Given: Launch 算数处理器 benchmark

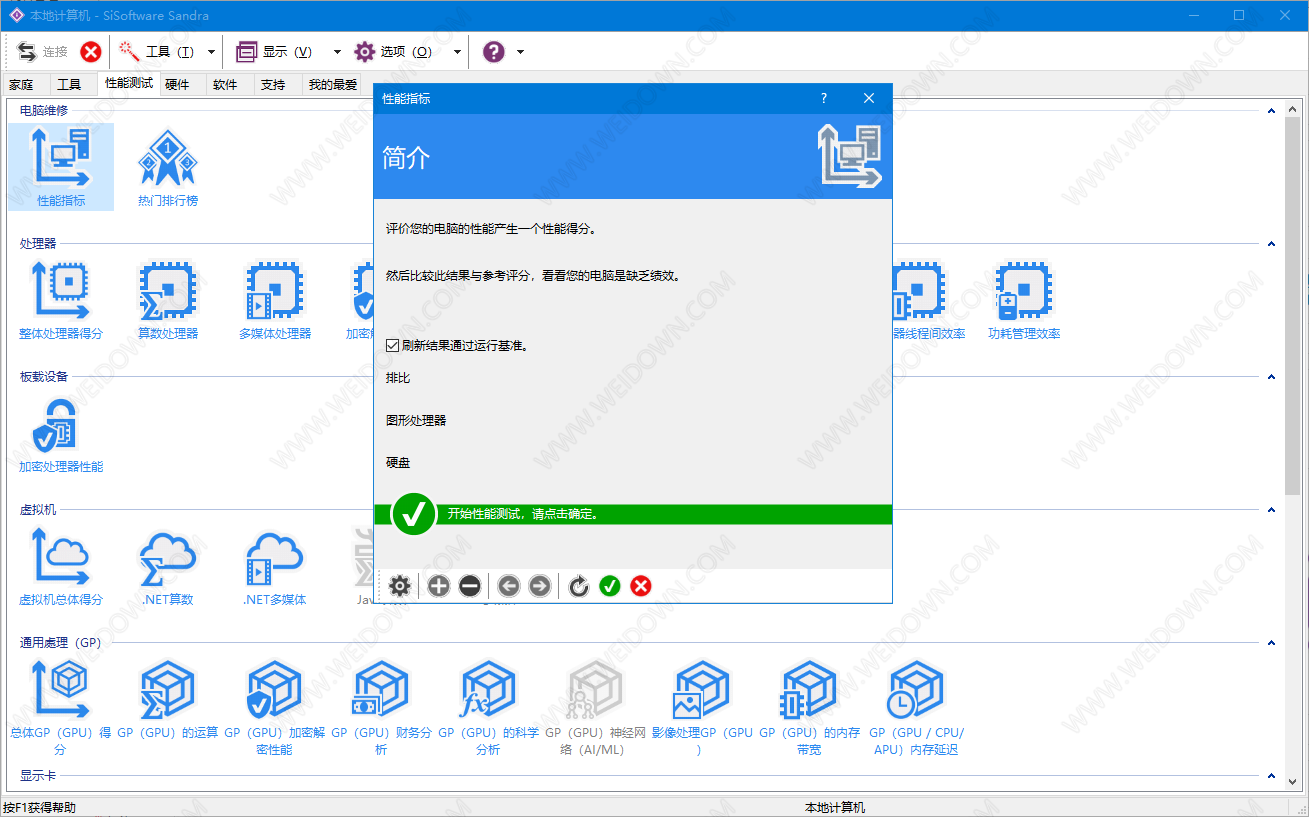Looking at the screenshot, I should coord(168,300).
